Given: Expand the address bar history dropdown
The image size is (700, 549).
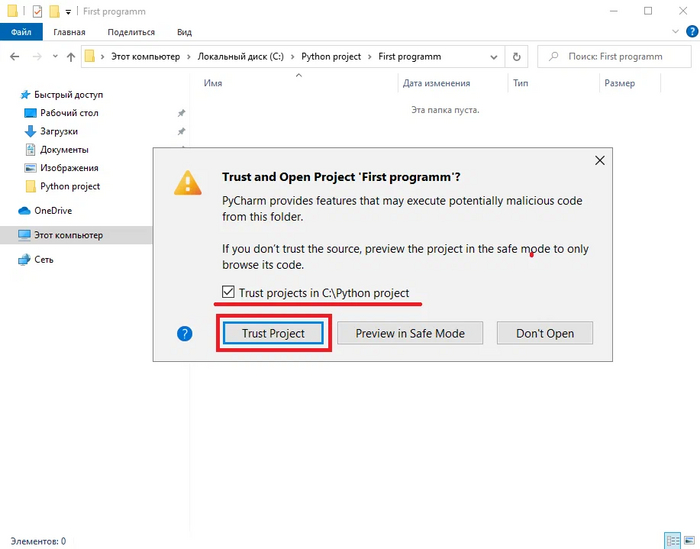Looking at the screenshot, I should pos(494,57).
